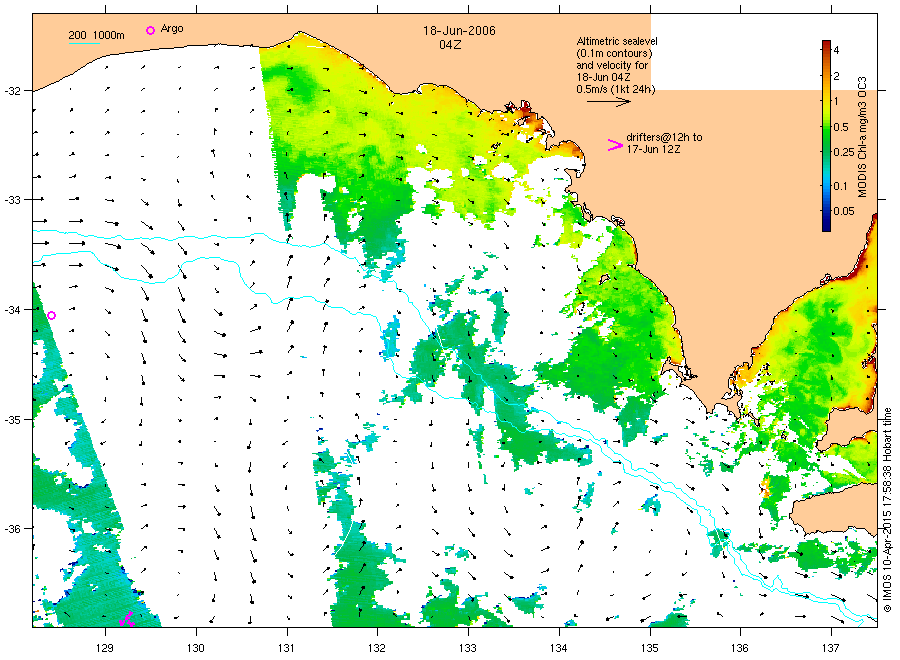Click the longitude label '133'
The height and width of the screenshot is (660, 900).
click(468, 648)
